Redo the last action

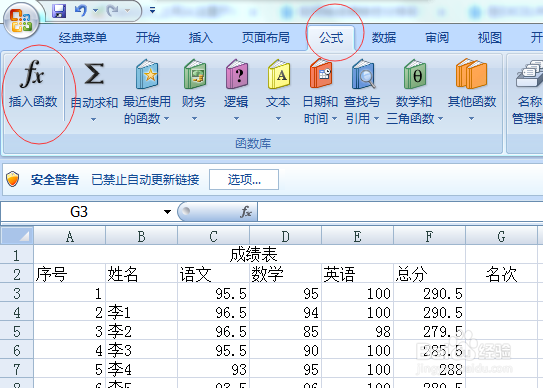[113, 11]
